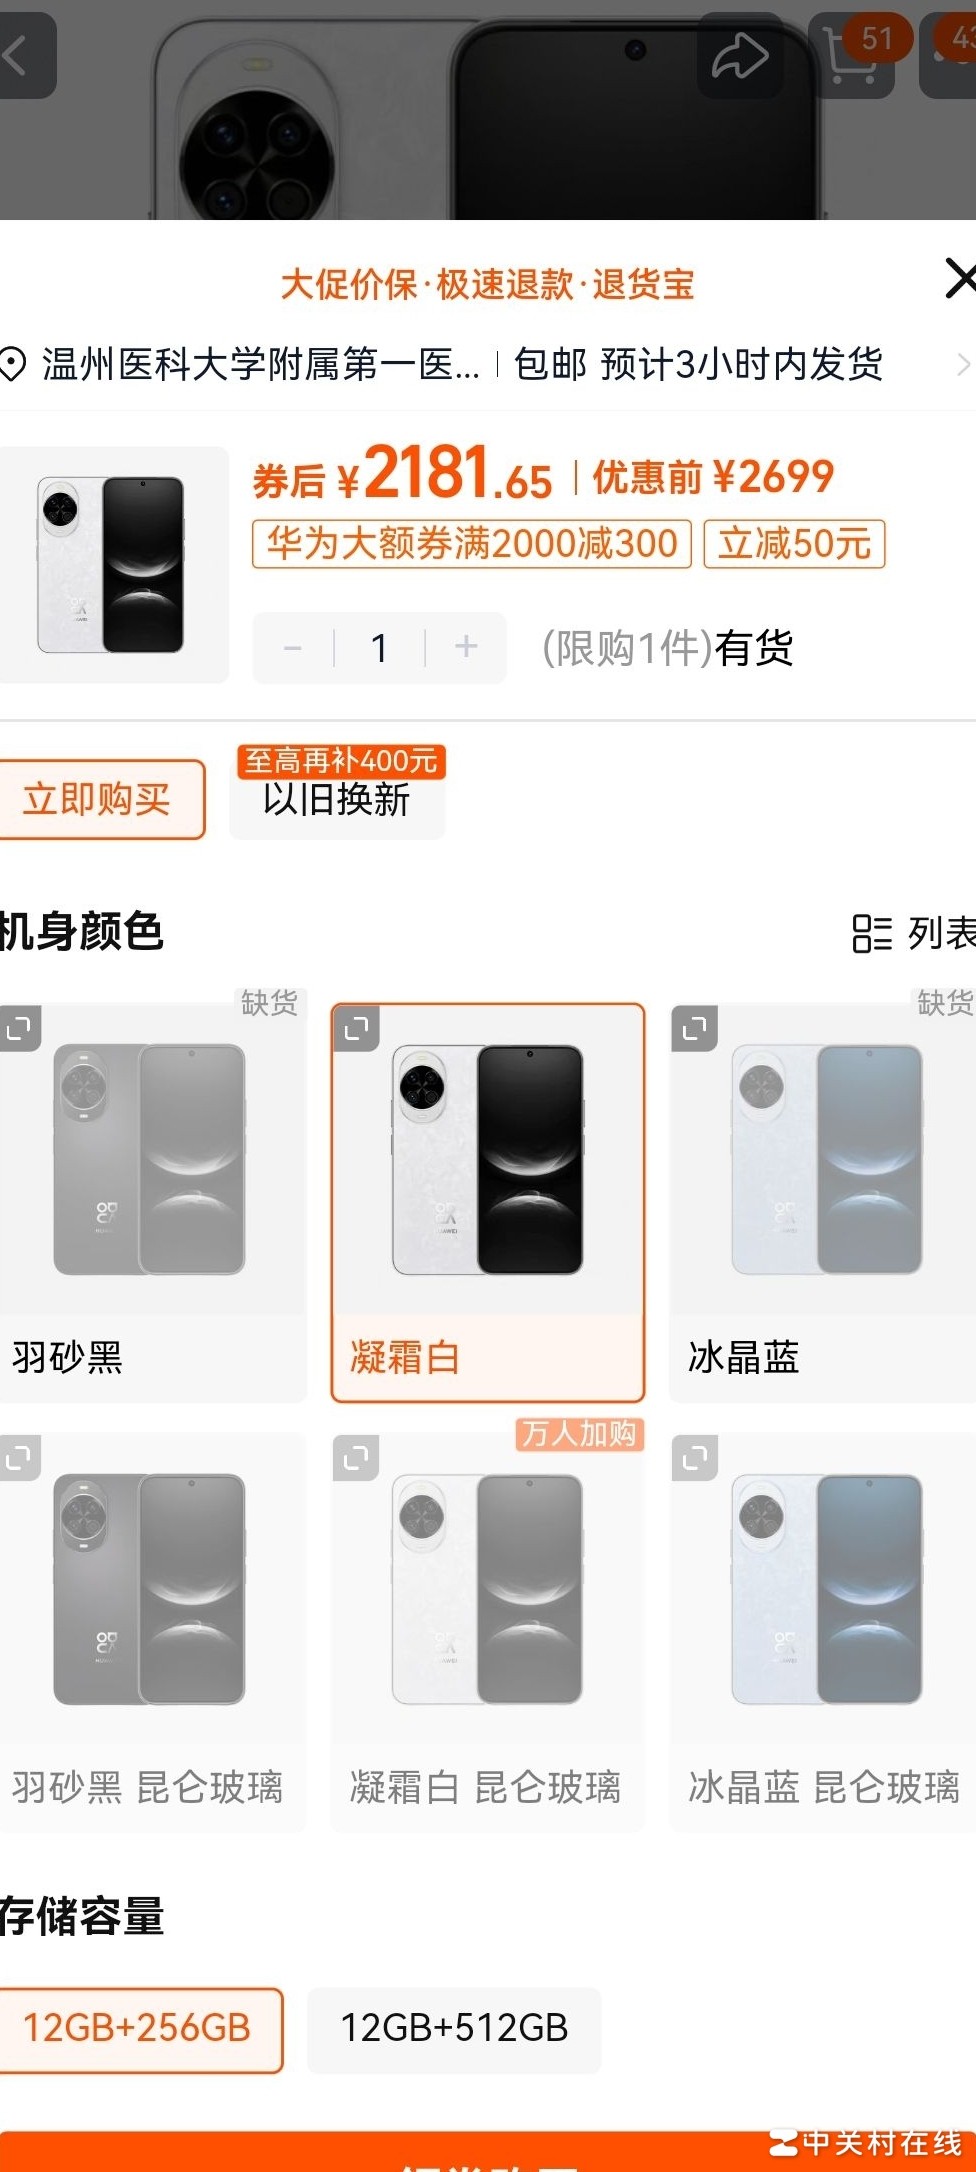Tap the 华为大额券满2000减300 coupon tag
This screenshot has width=976, height=2172.
pyautogui.click(x=472, y=544)
